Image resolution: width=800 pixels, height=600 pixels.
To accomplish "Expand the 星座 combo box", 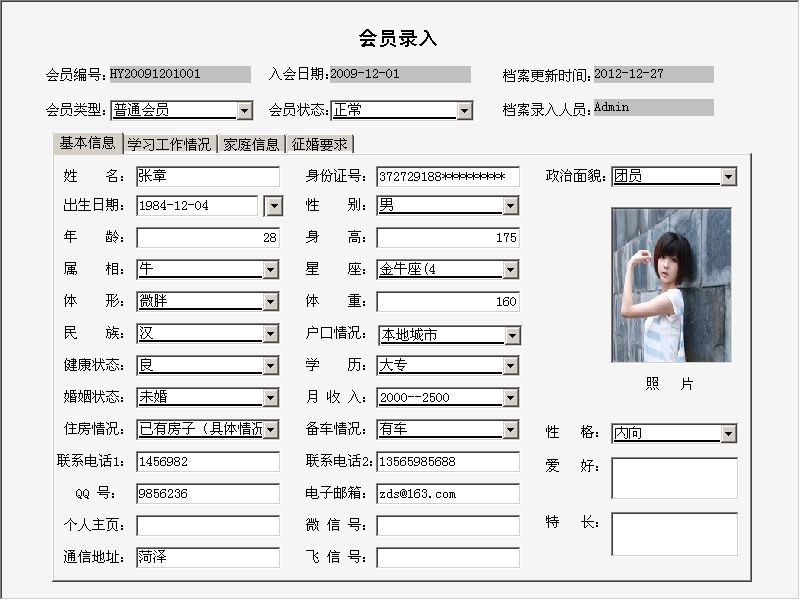I will click(x=511, y=270).
